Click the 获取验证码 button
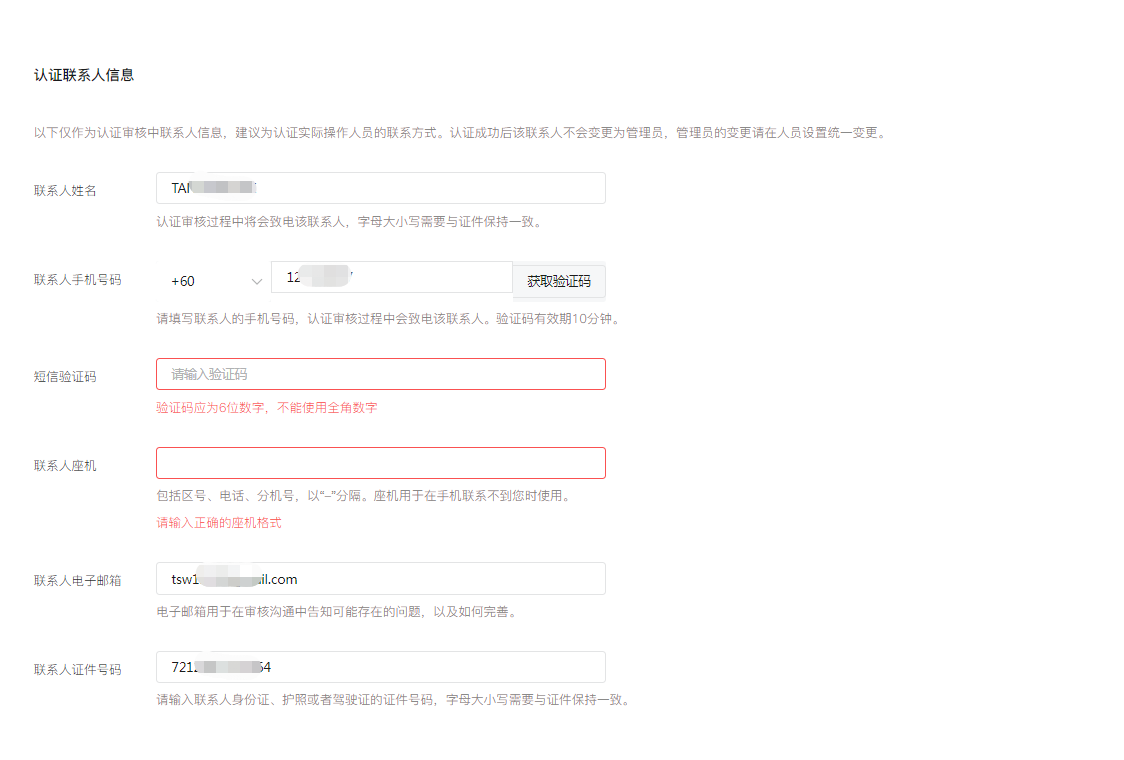This screenshot has height=760, width=1124. click(x=559, y=281)
